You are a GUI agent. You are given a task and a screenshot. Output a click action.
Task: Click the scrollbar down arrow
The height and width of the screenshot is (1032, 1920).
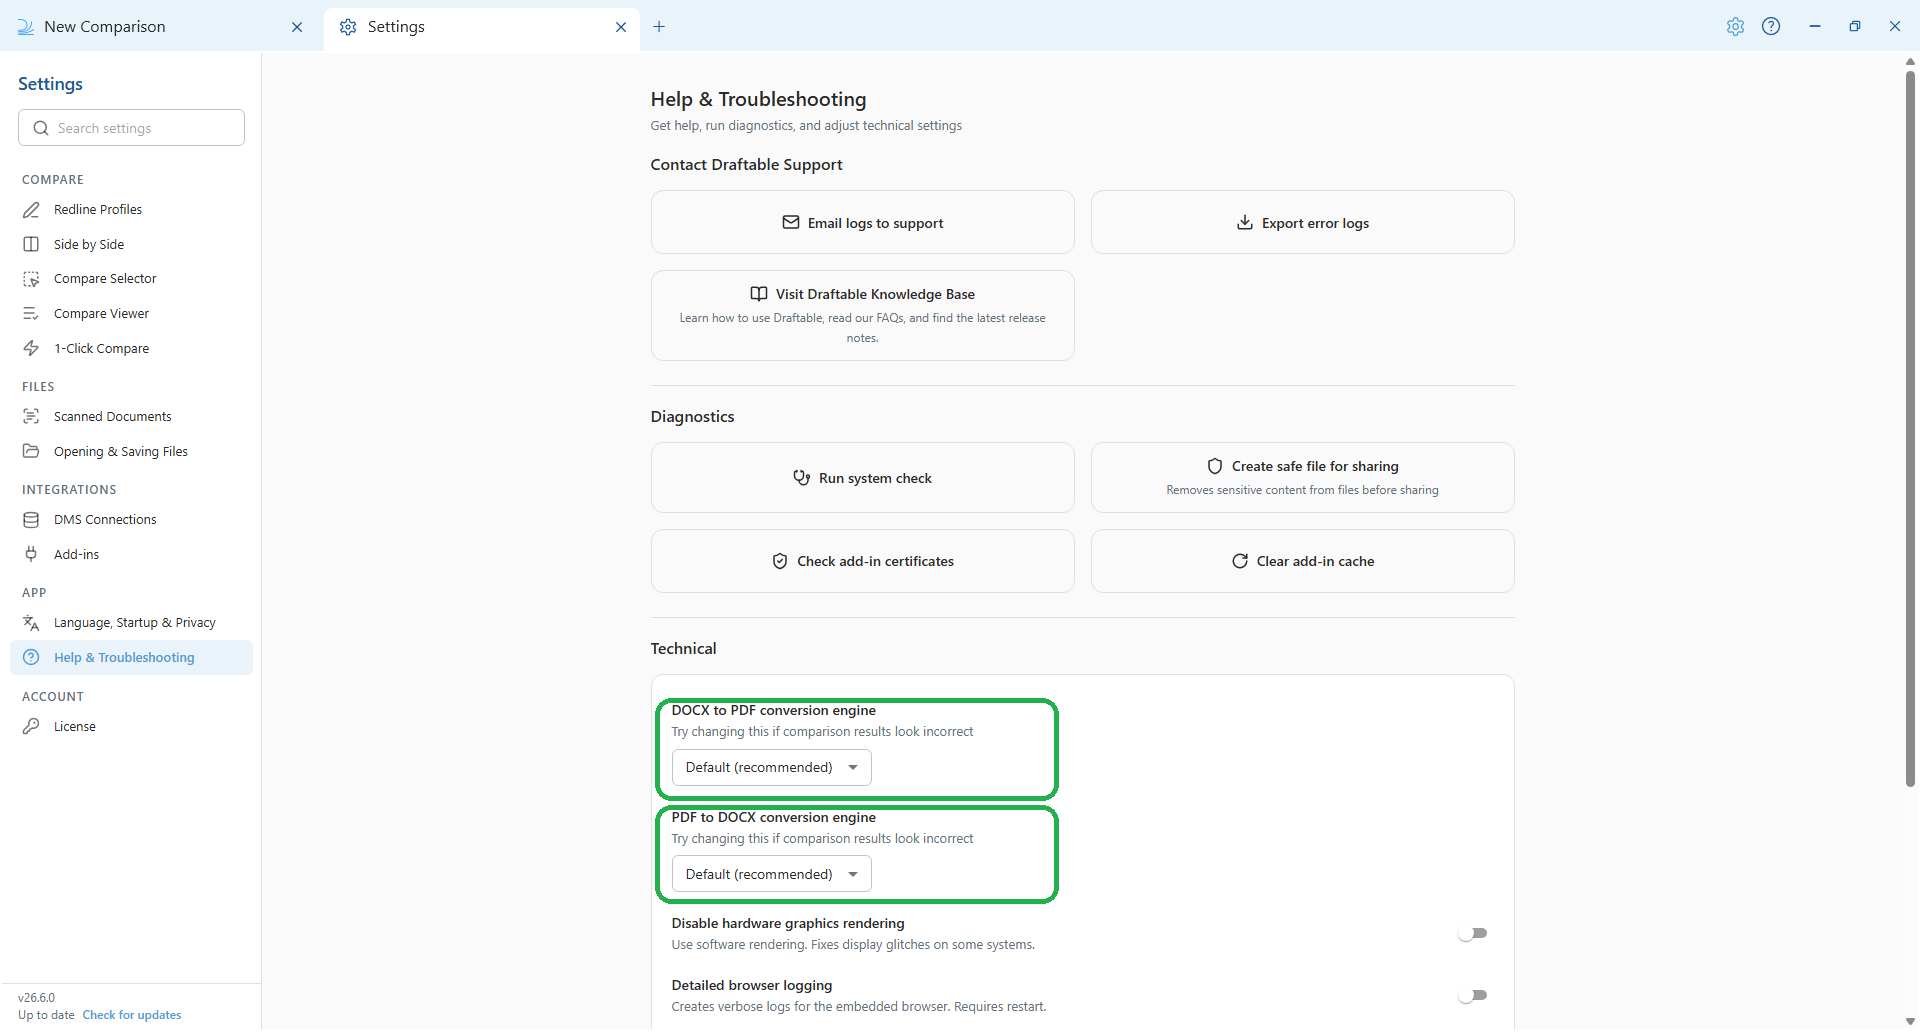1910,1022
